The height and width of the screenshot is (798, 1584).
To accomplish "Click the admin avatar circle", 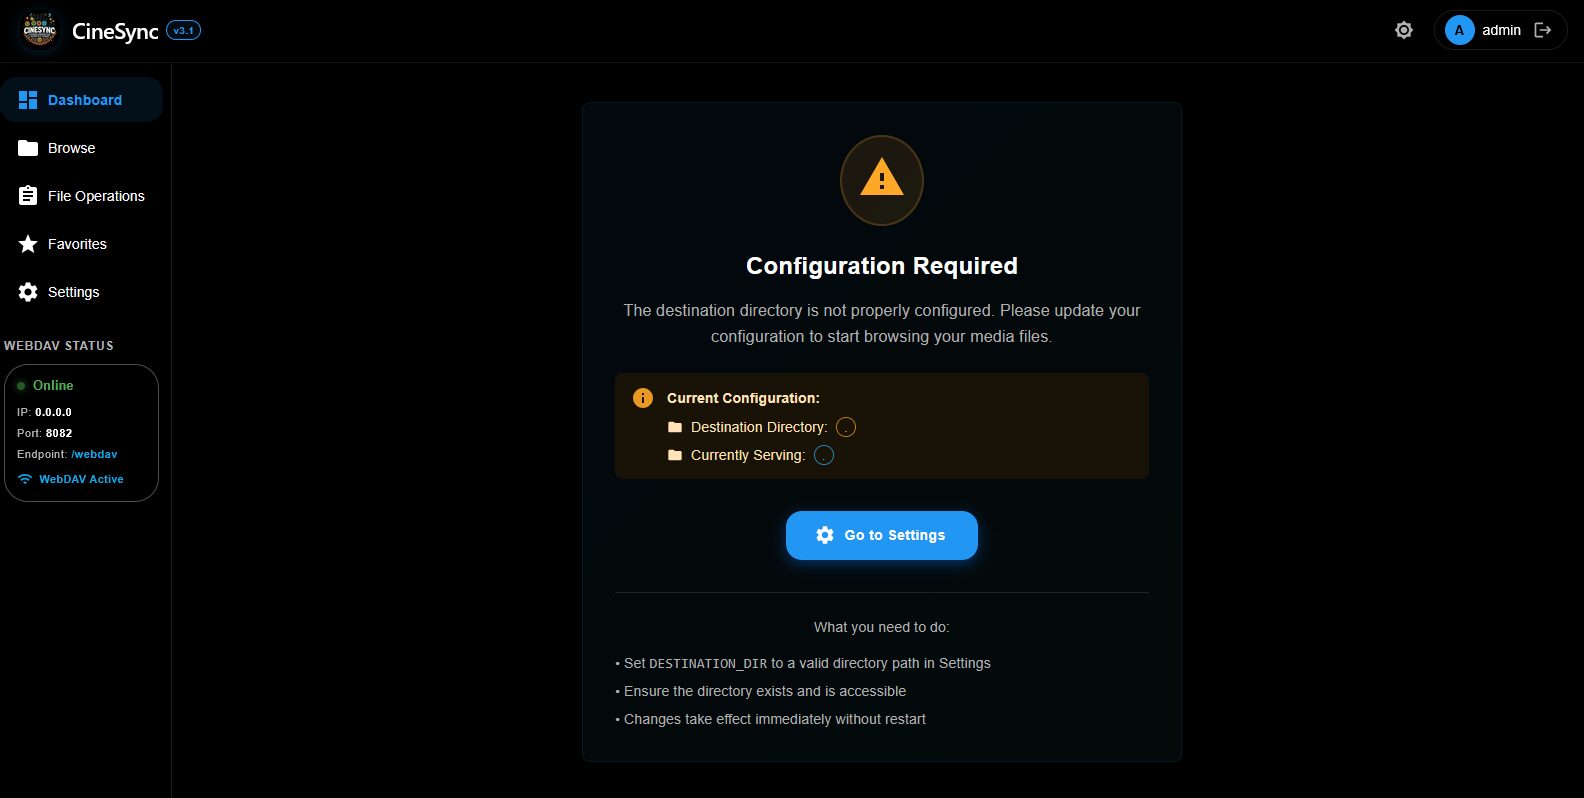I will click(x=1459, y=30).
